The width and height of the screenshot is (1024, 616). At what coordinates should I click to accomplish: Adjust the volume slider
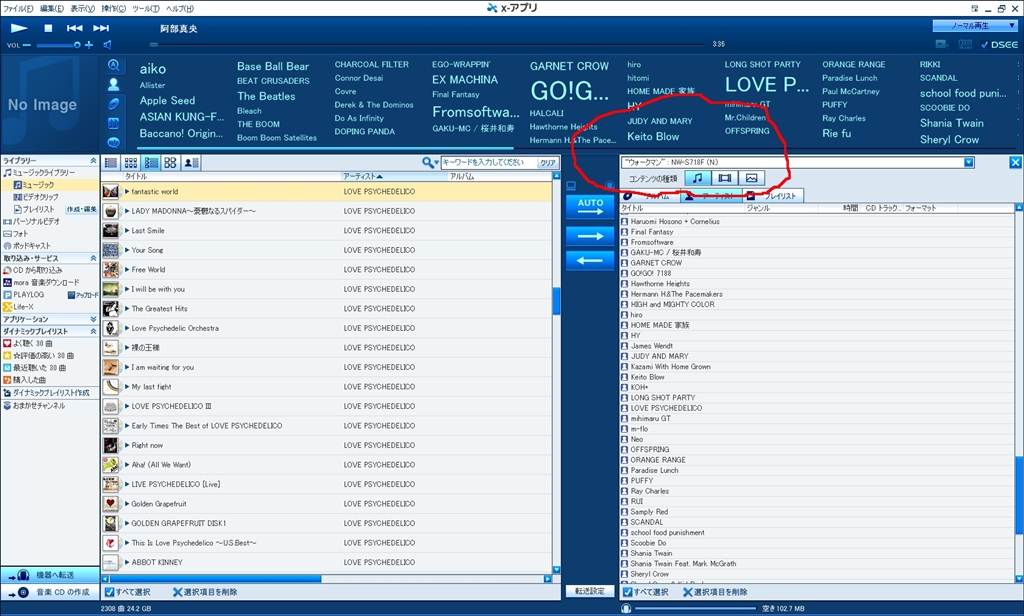pos(57,45)
